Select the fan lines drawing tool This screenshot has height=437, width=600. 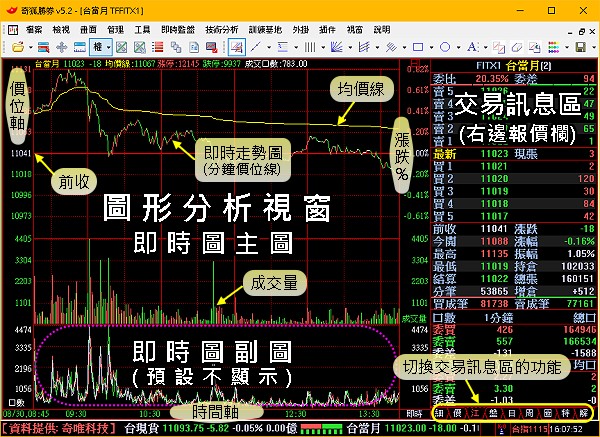tap(337, 47)
